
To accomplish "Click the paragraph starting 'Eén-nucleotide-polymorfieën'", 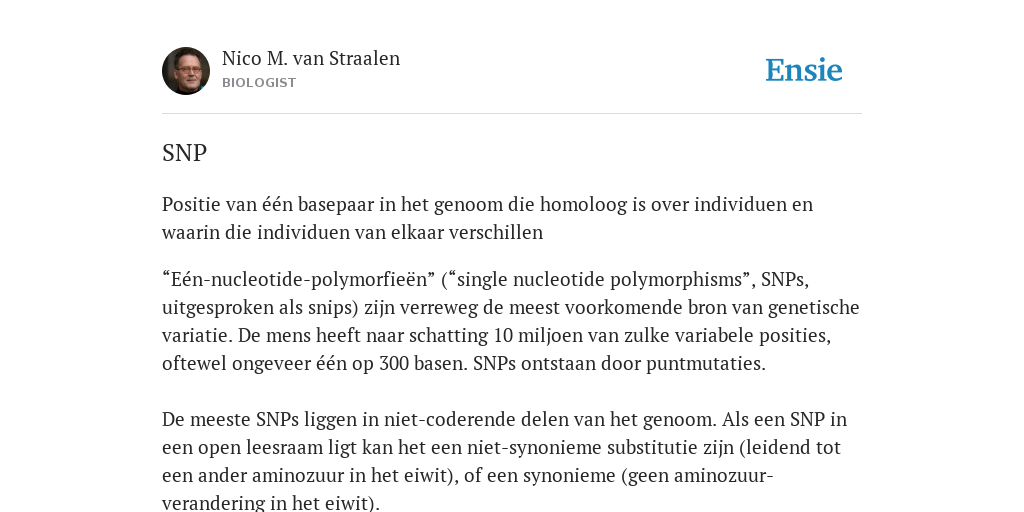I will tap(511, 321).
